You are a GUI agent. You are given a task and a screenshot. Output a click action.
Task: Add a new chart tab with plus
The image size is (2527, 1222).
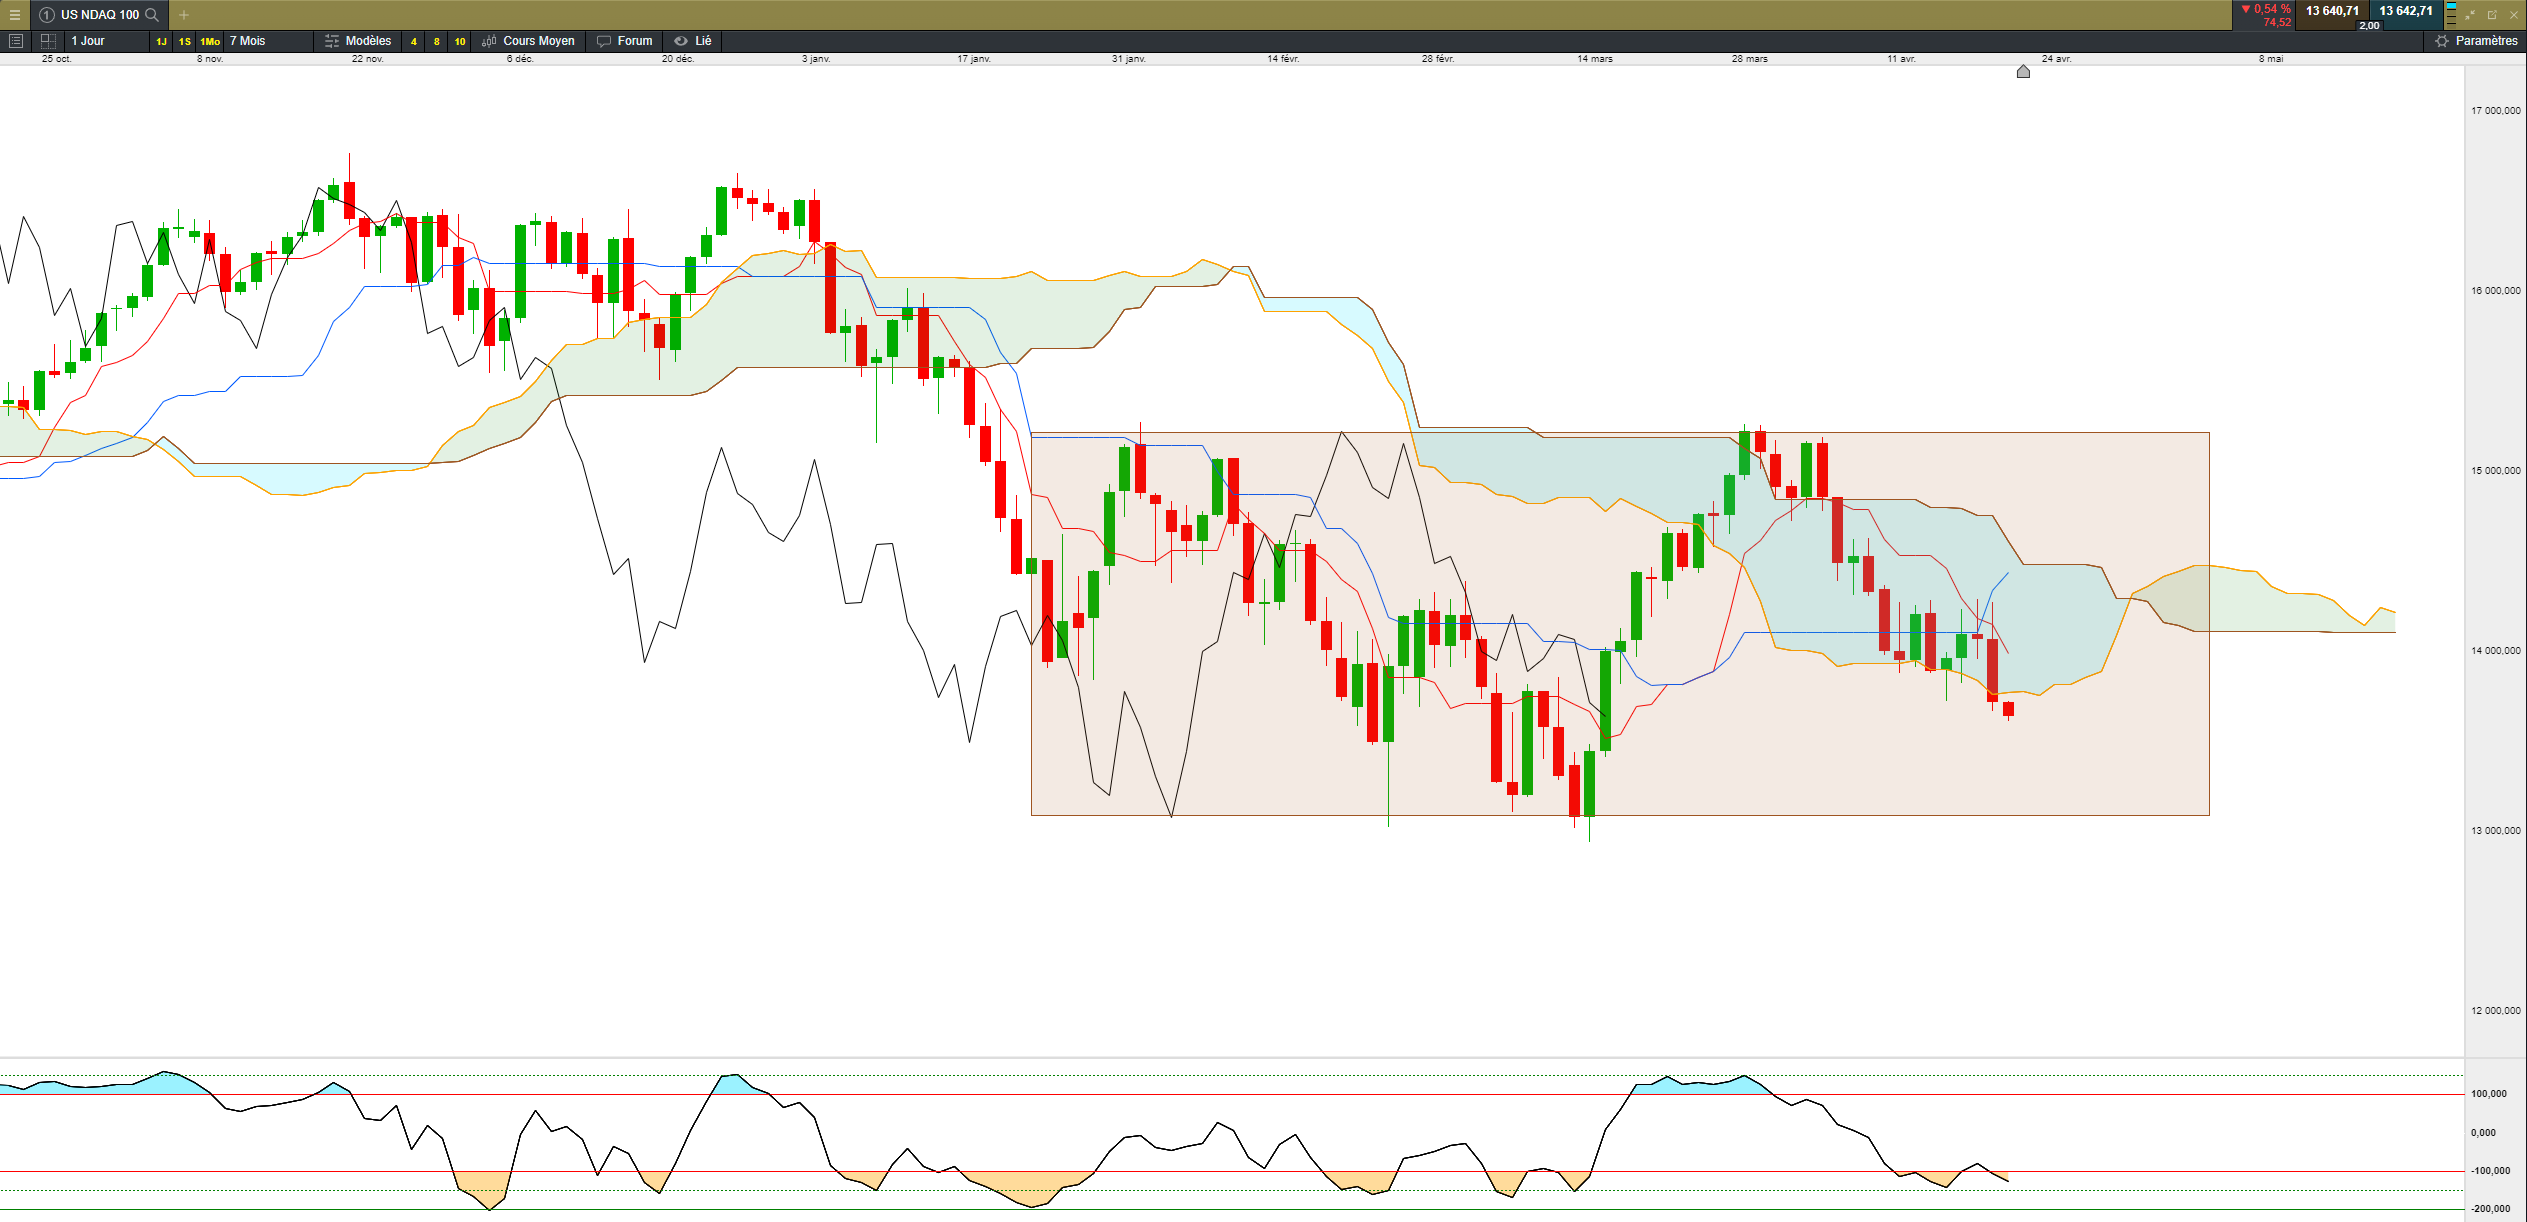point(184,15)
